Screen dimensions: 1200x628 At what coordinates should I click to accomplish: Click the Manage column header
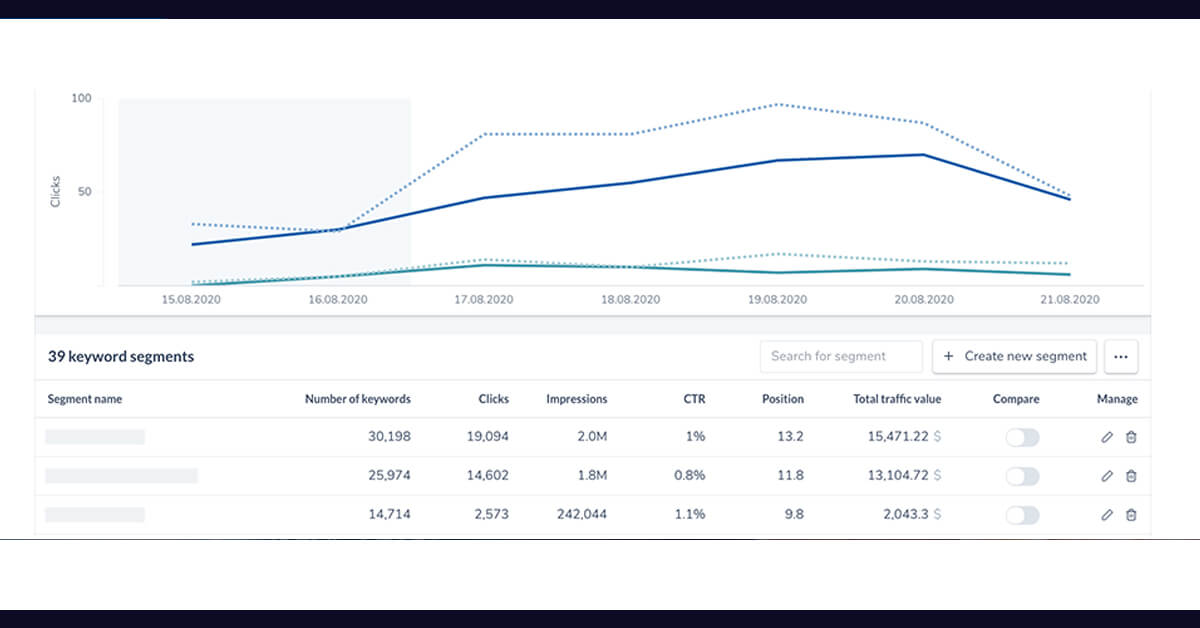pos(1117,399)
